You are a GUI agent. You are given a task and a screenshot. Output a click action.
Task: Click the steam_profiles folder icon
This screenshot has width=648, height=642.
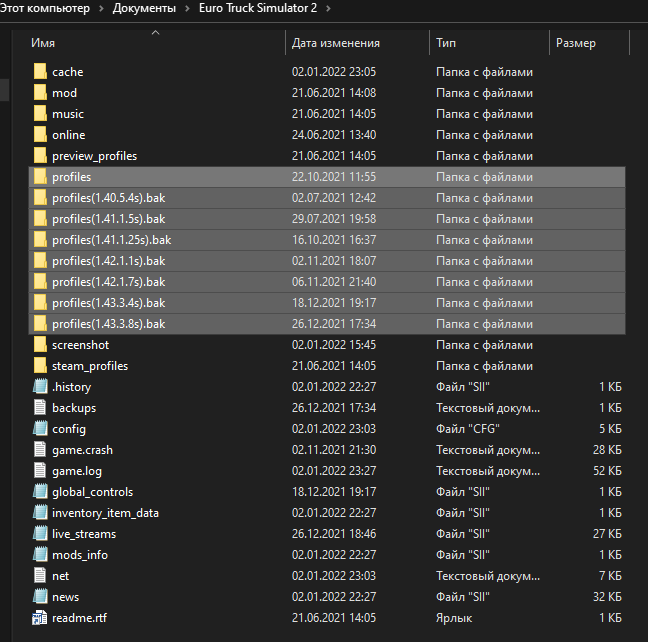[x=40, y=366]
